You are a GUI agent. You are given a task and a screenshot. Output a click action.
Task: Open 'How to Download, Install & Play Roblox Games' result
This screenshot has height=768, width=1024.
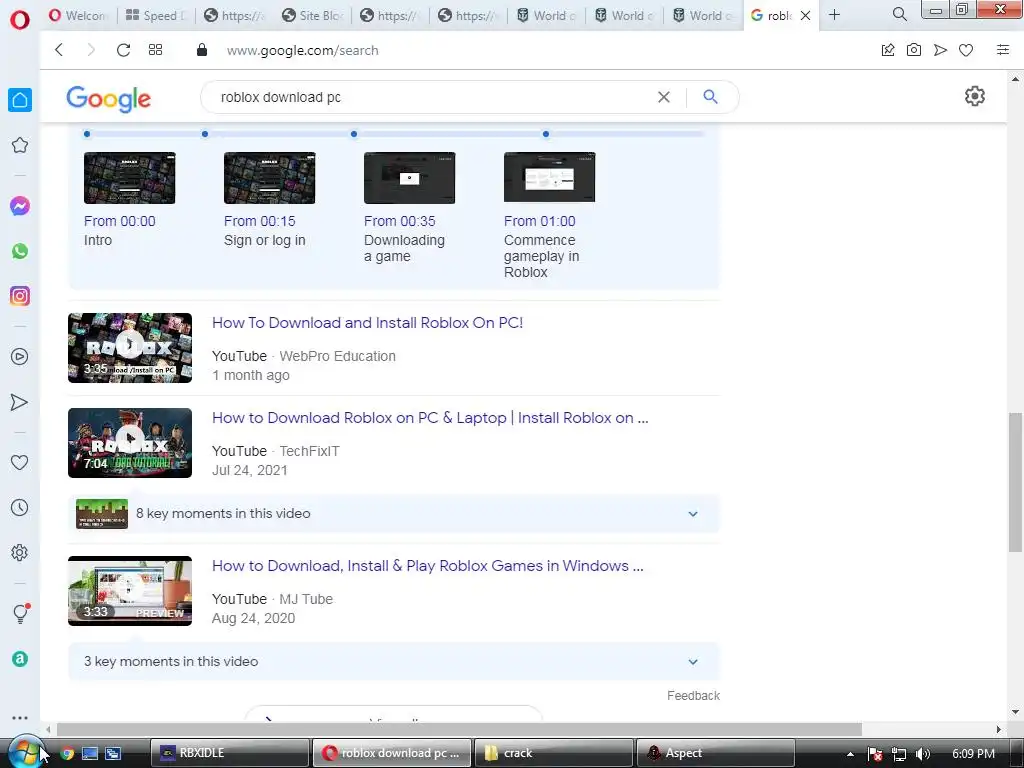(x=427, y=566)
